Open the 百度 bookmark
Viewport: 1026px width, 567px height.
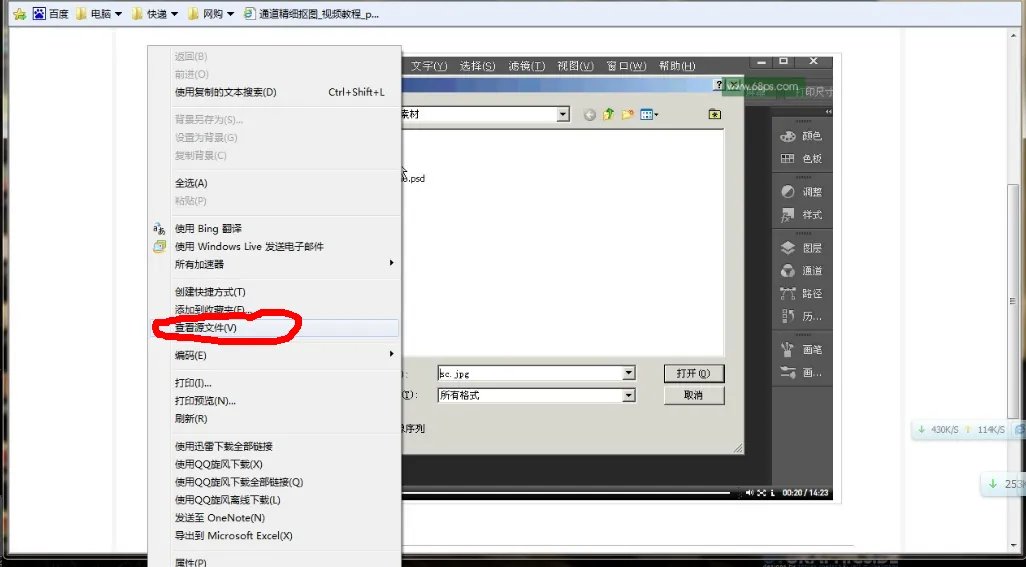point(50,13)
